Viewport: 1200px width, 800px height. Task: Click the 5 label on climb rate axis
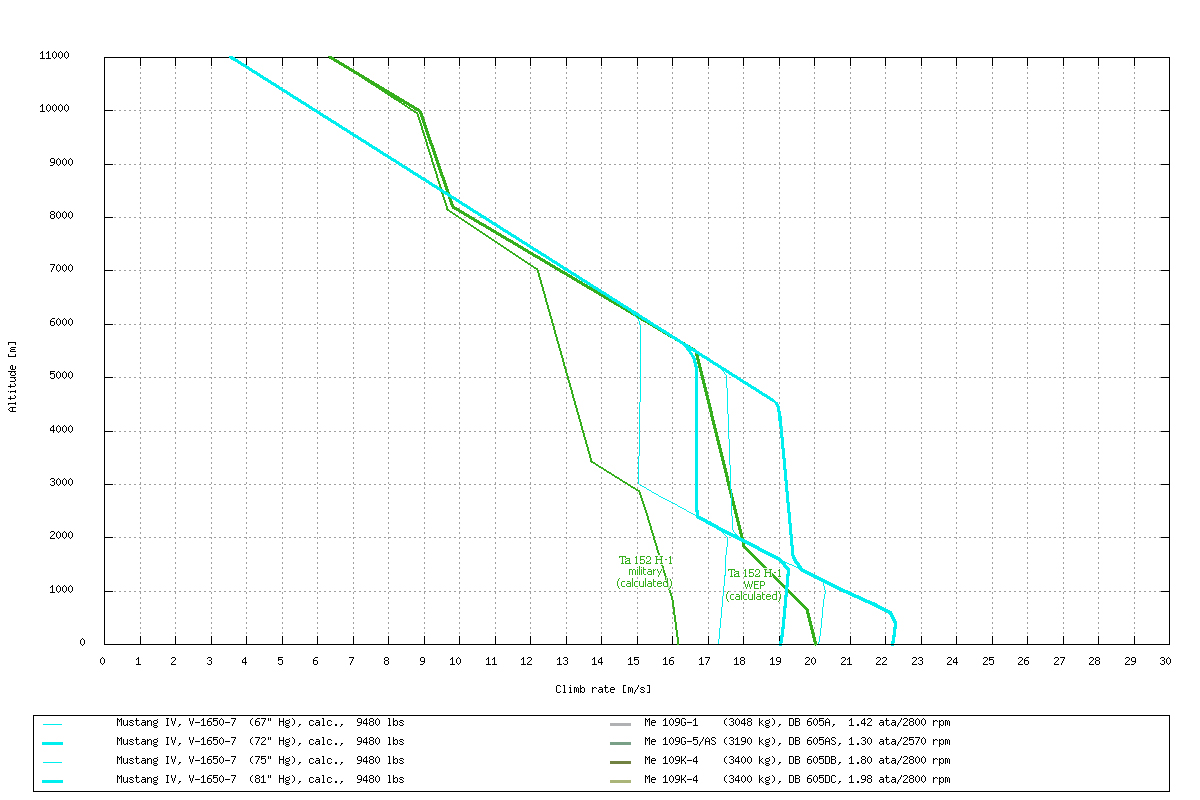(x=280, y=661)
